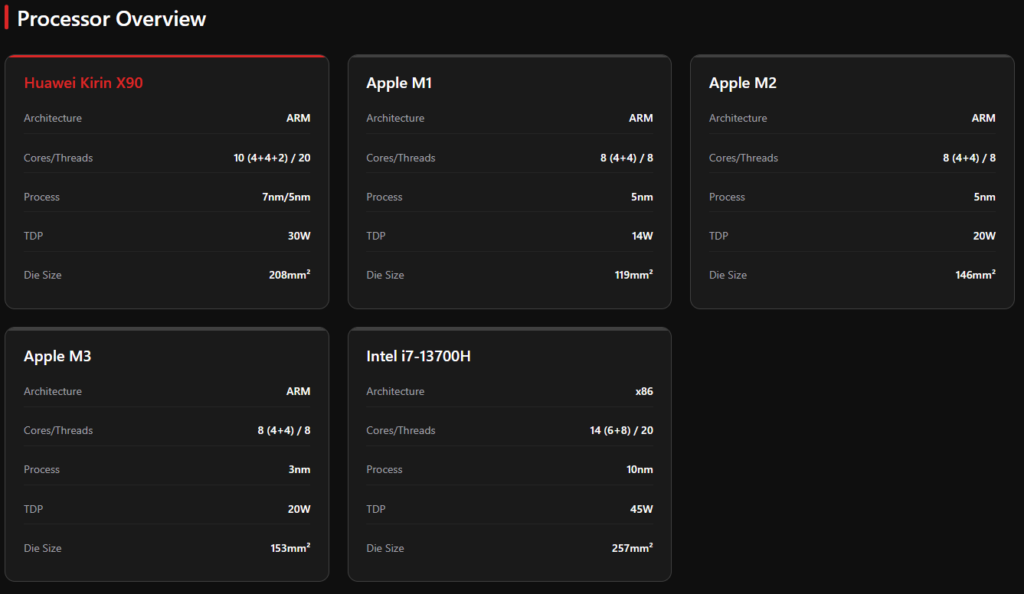Click Architecture label in Kirin X90 card

coord(53,118)
